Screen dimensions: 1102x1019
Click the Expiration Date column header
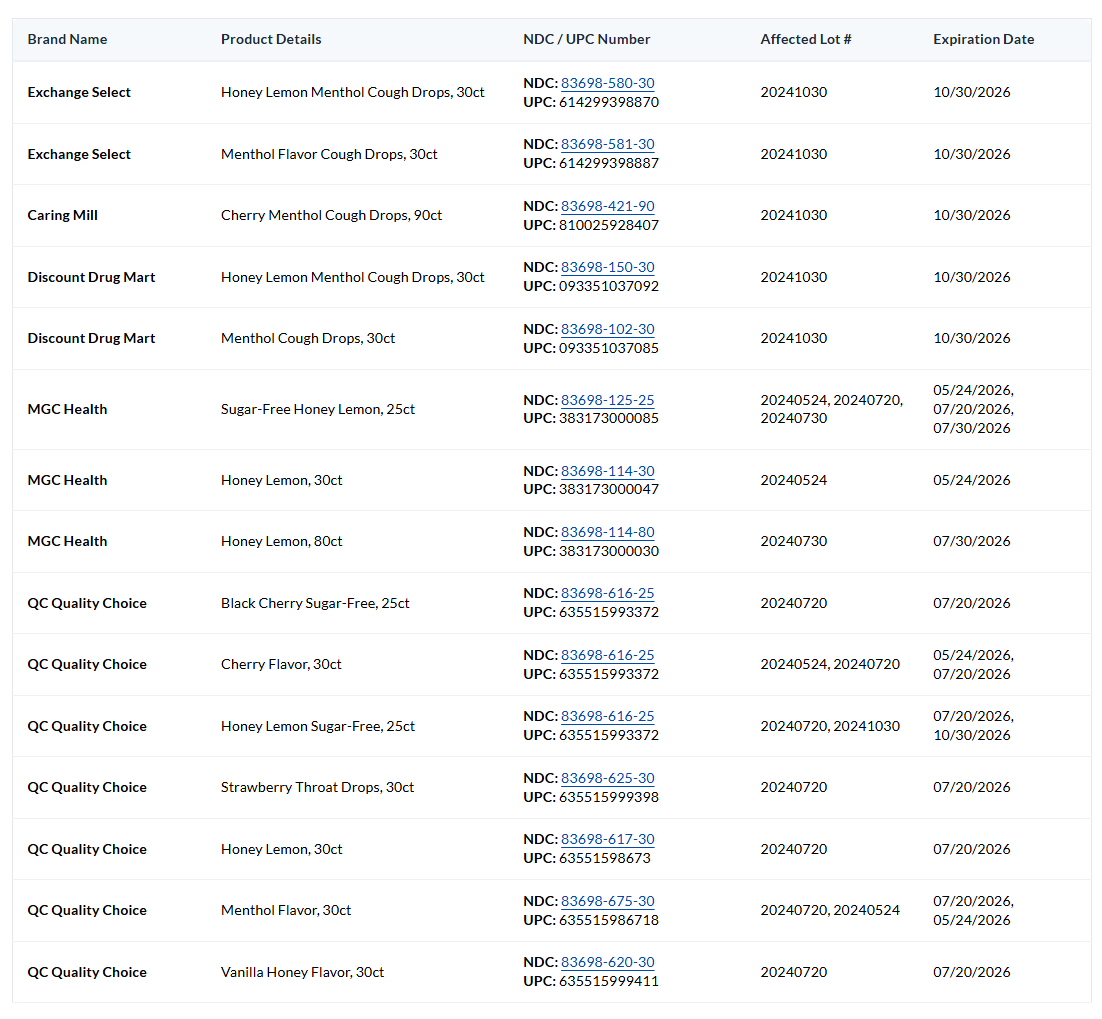pyautogui.click(x=983, y=39)
